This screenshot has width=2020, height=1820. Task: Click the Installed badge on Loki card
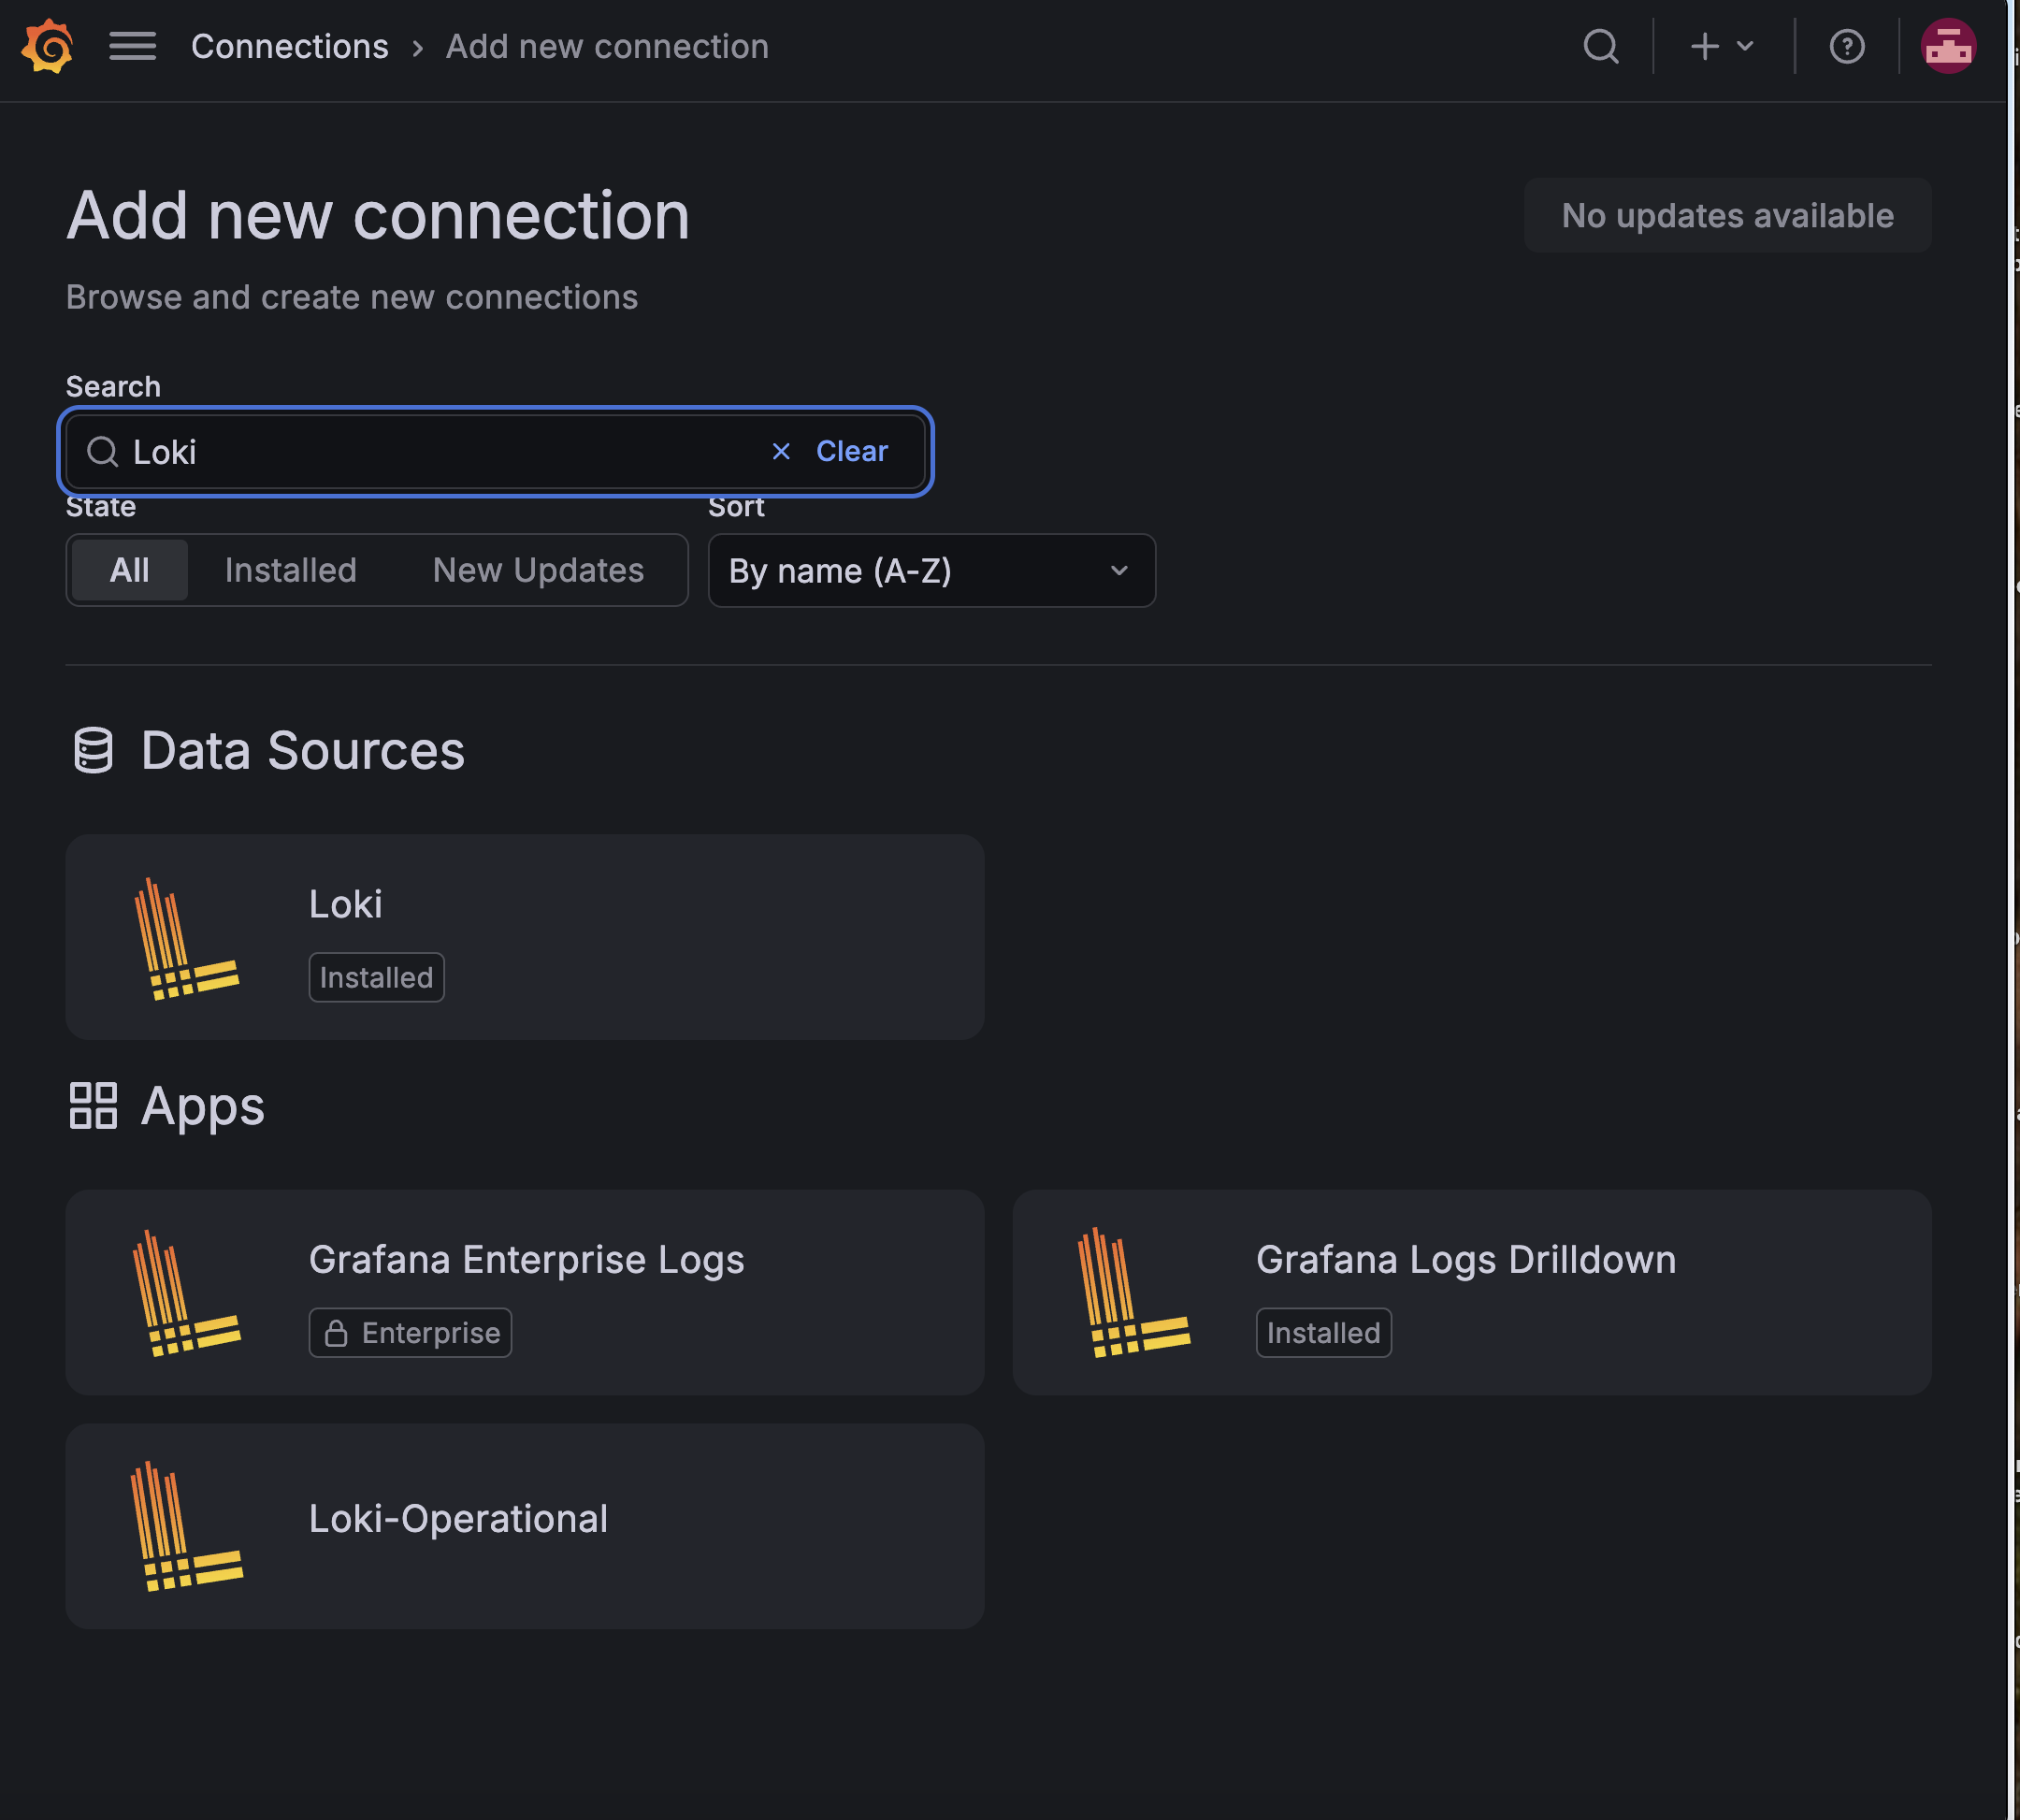[x=376, y=978]
